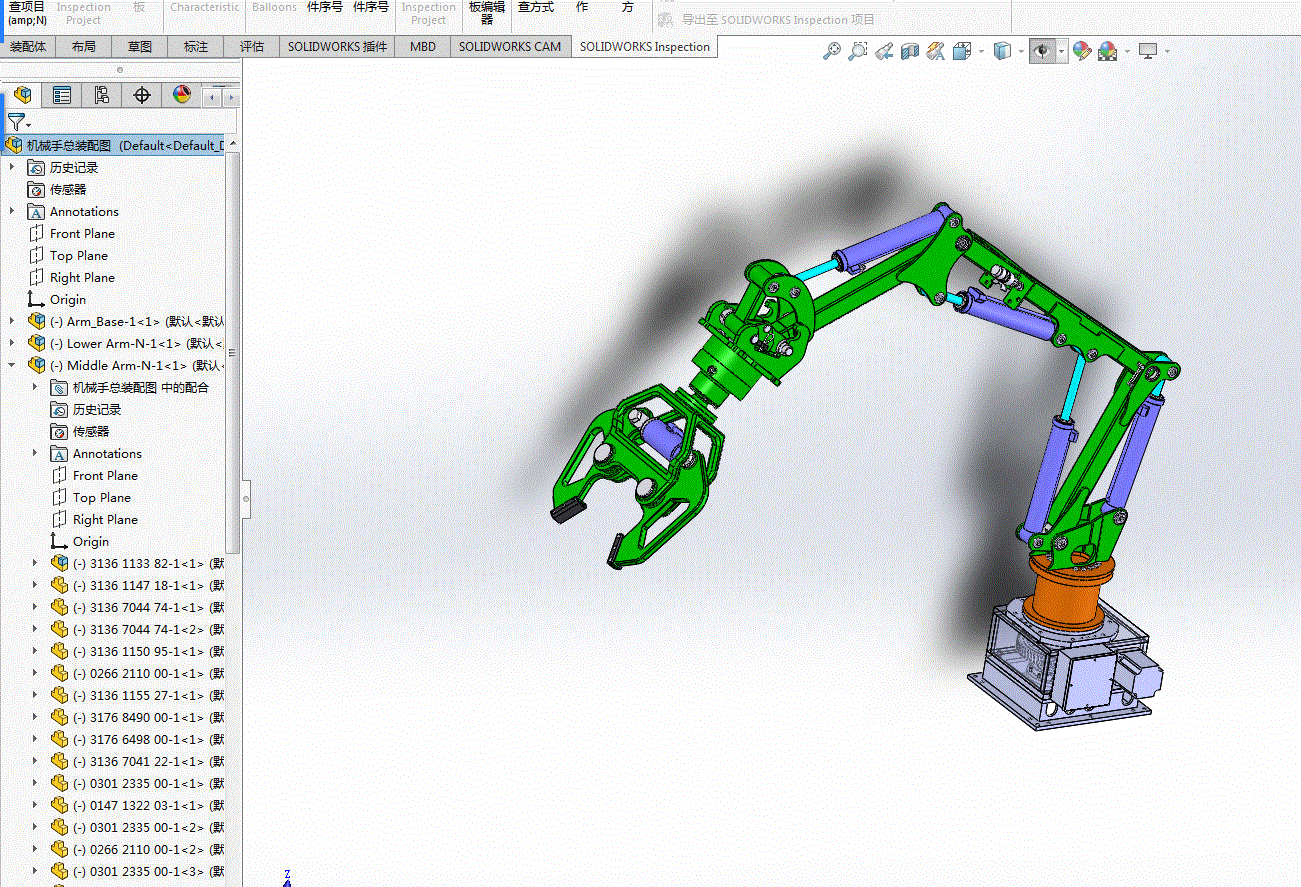Expand the Arm_Base-1 component node
1301x887 pixels.
tap(12, 321)
